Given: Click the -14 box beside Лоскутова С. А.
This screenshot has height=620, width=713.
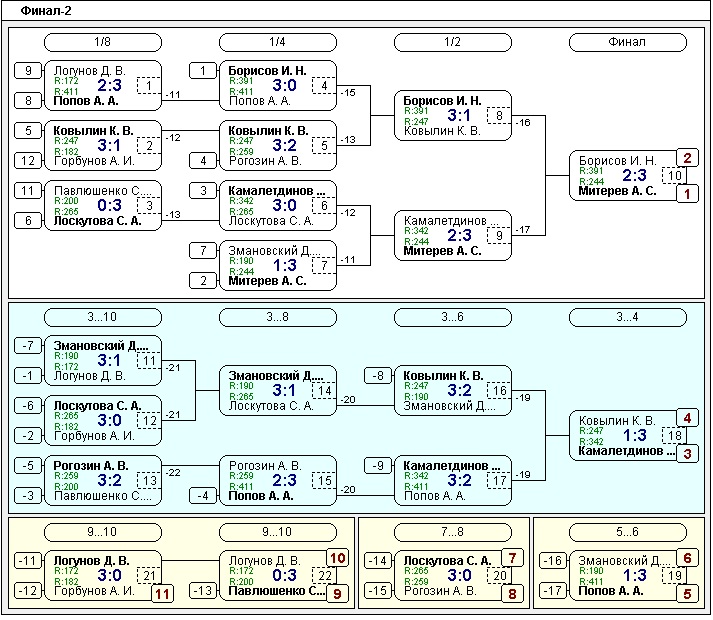Looking at the screenshot, I should [378, 561].
